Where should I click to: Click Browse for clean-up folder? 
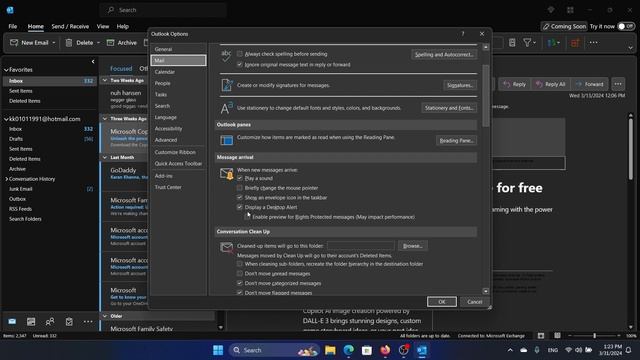412,246
